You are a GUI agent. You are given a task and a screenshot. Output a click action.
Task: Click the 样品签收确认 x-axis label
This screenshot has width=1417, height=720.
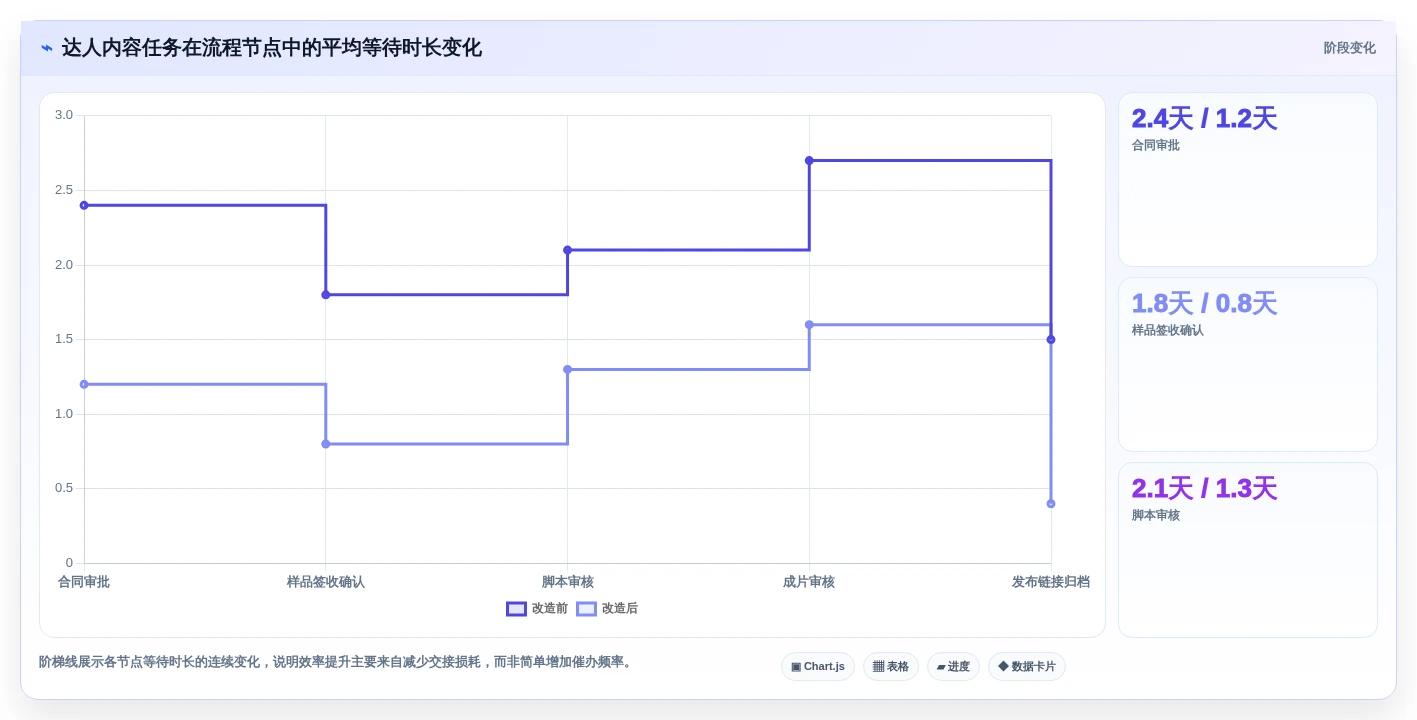[x=326, y=582]
